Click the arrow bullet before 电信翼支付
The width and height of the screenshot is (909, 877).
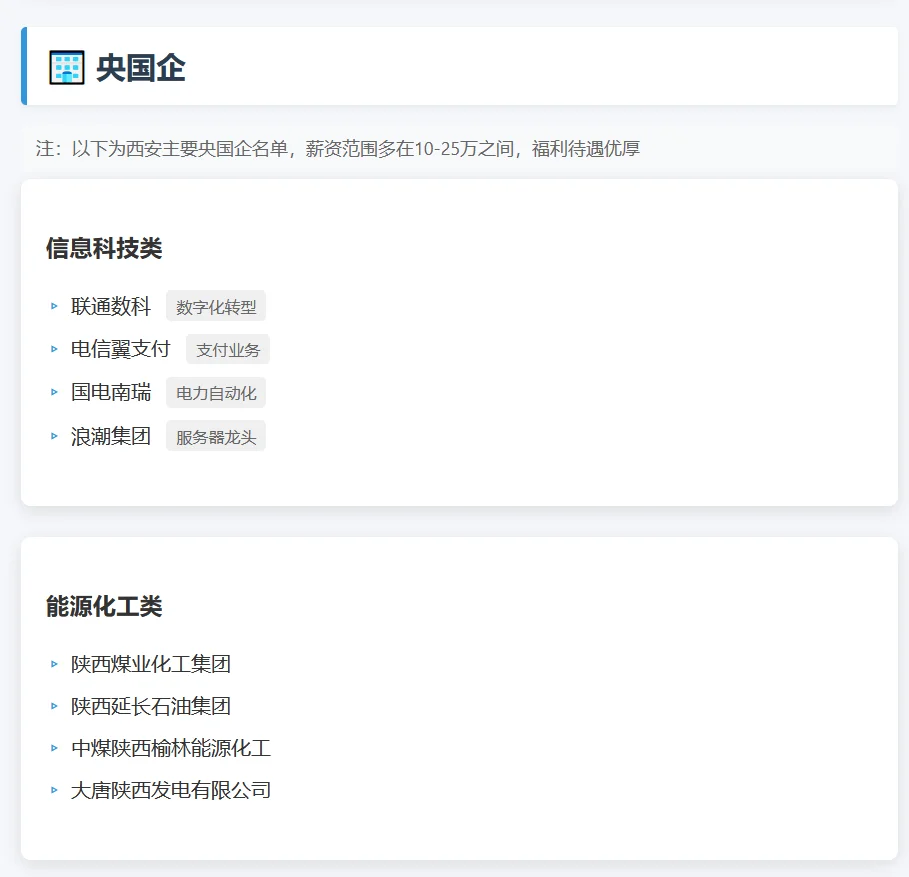[x=54, y=349]
